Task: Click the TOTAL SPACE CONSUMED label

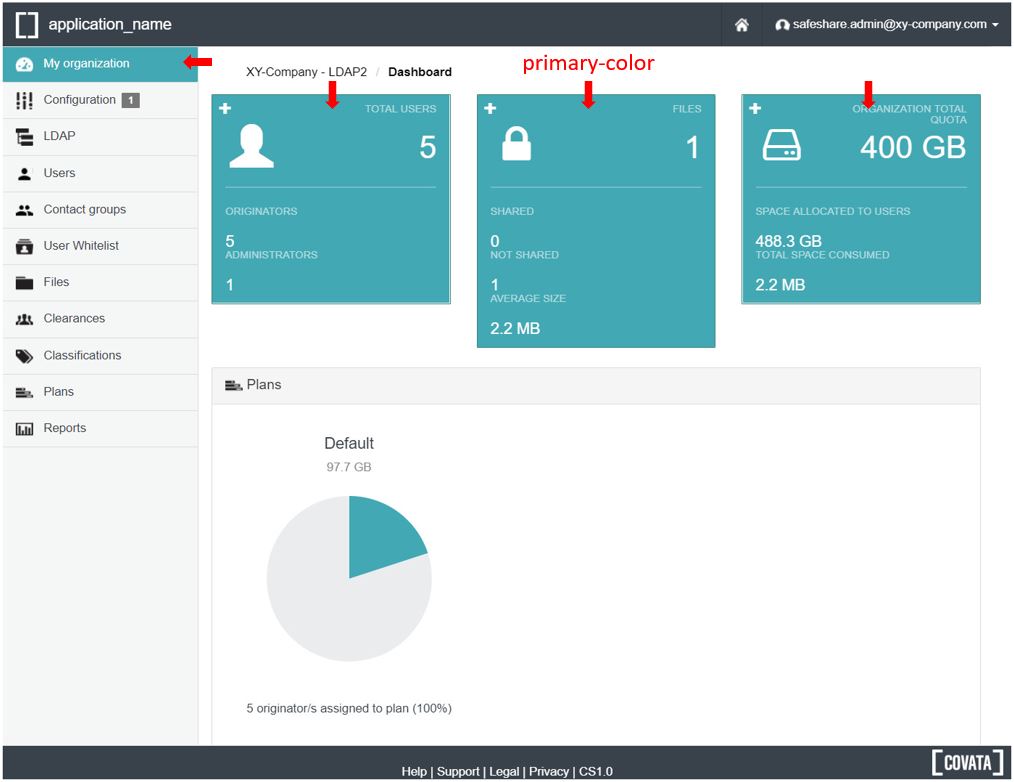Action: coord(822,255)
